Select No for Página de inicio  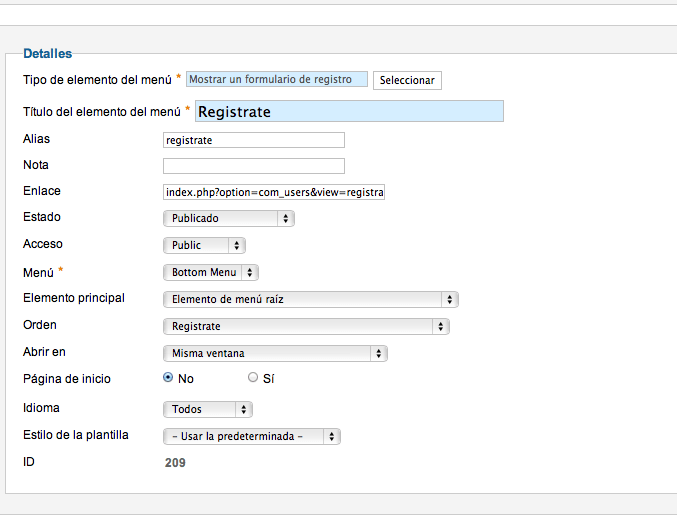click(x=168, y=378)
